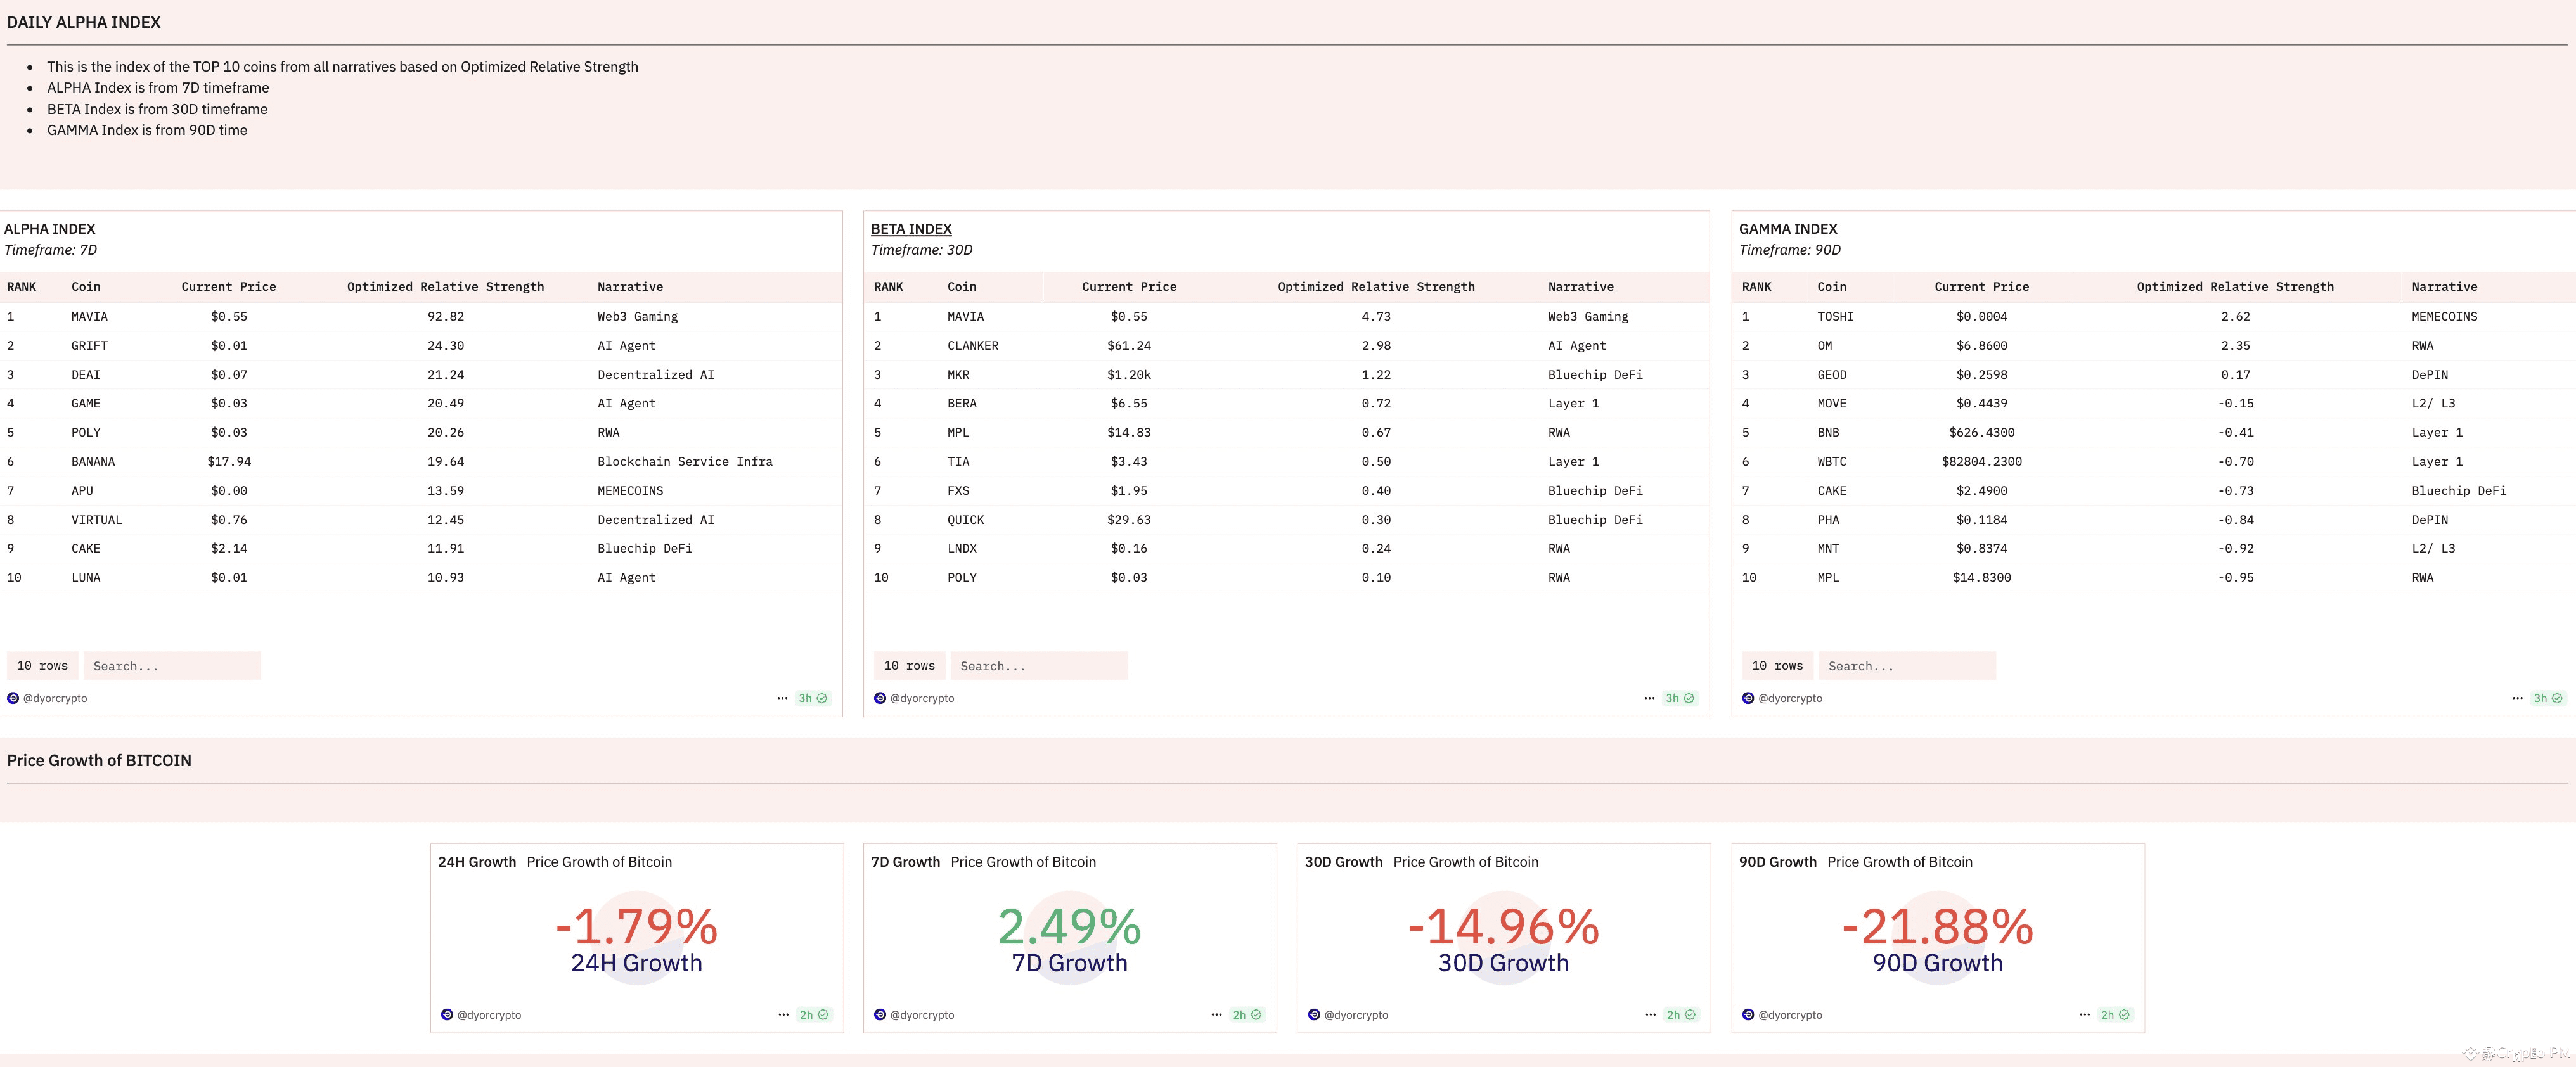Sort BETA INDEX by Current Price header
This screenshot has width=2576, height=1067.
pos(1129,287)
